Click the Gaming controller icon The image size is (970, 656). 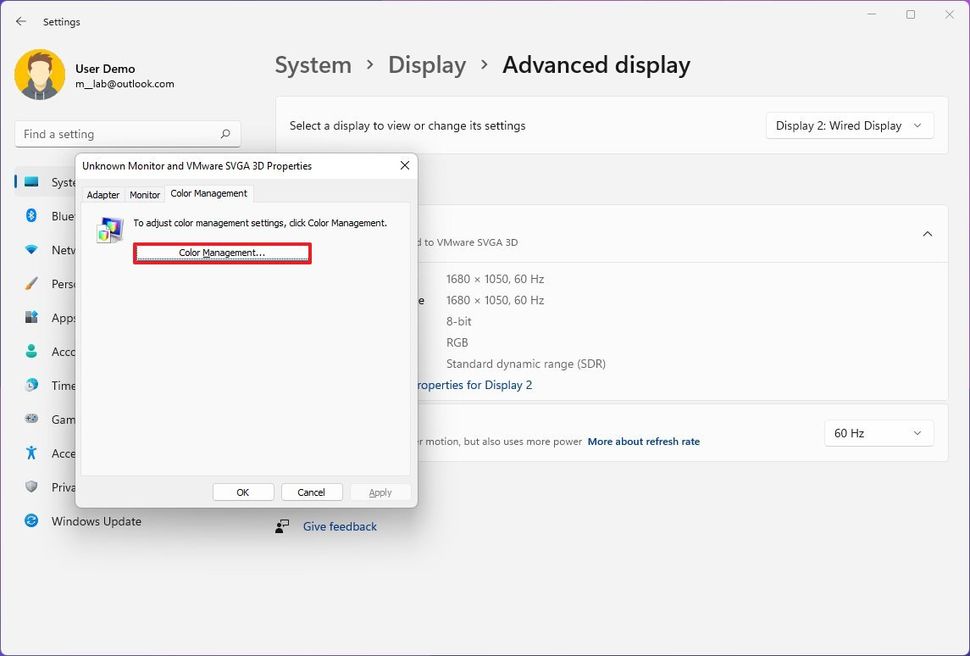tap(32, 420)
